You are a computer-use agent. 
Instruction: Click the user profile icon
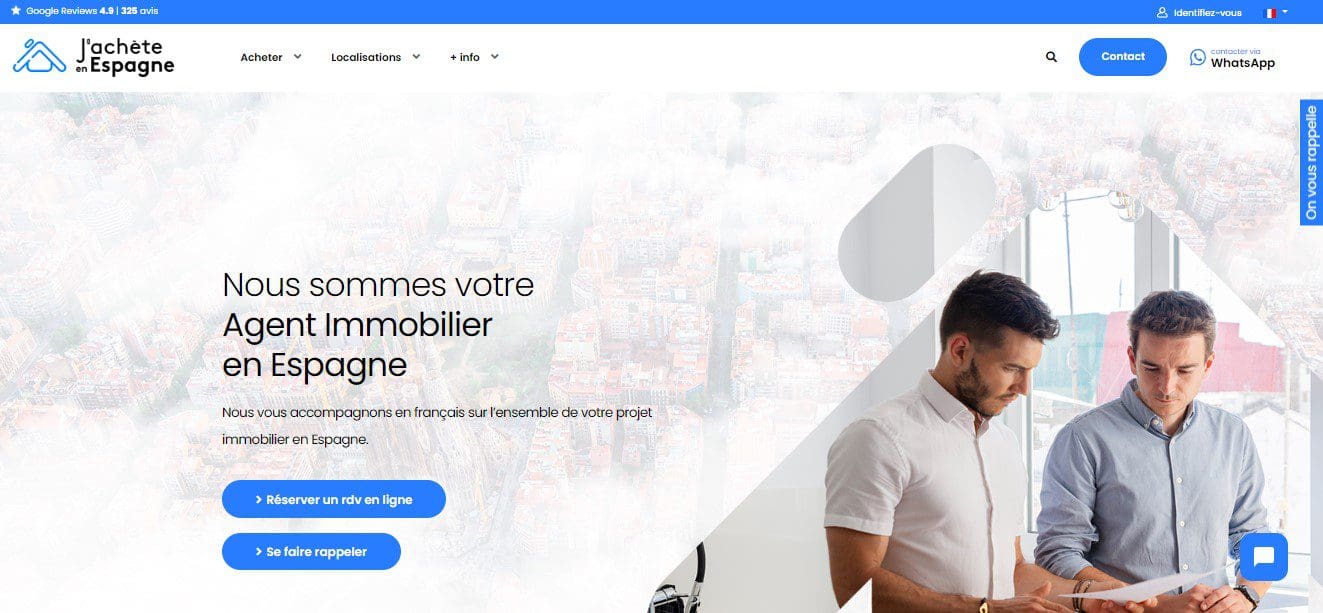click(x=1162, y=12)
